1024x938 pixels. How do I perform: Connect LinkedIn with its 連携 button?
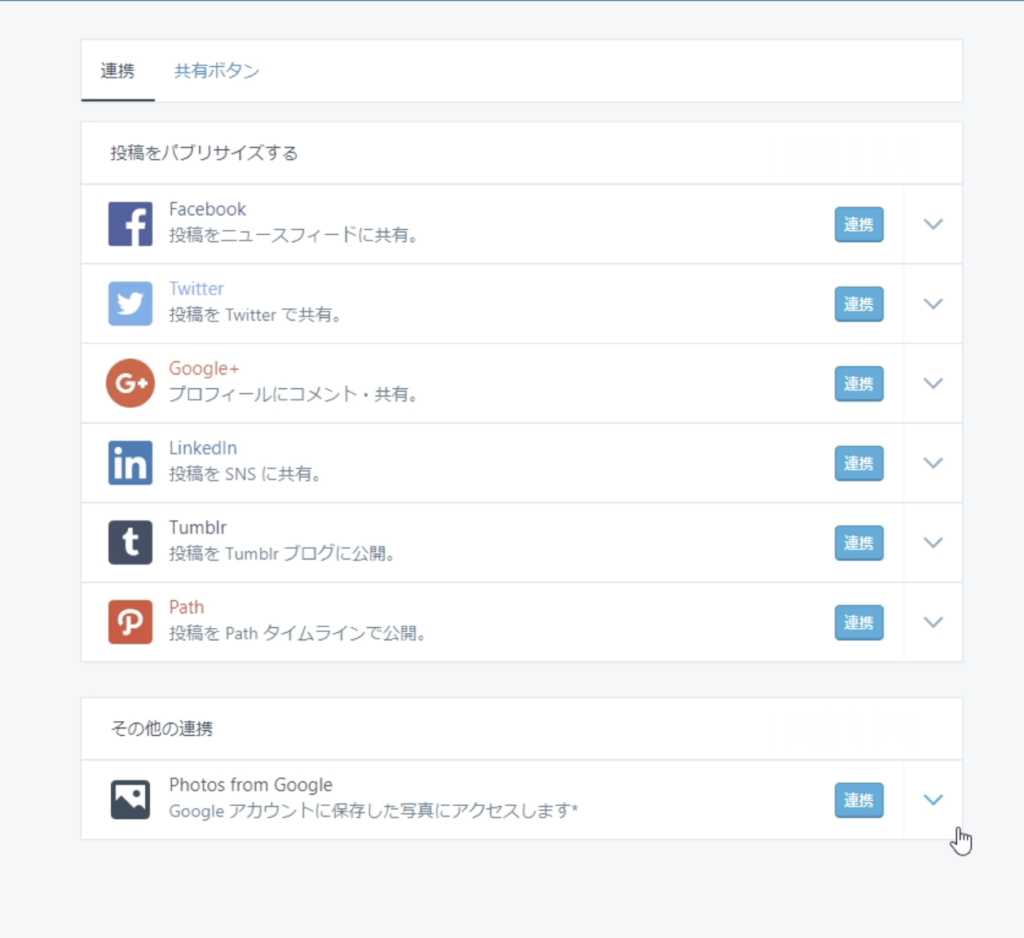click(x=859, y=464)
